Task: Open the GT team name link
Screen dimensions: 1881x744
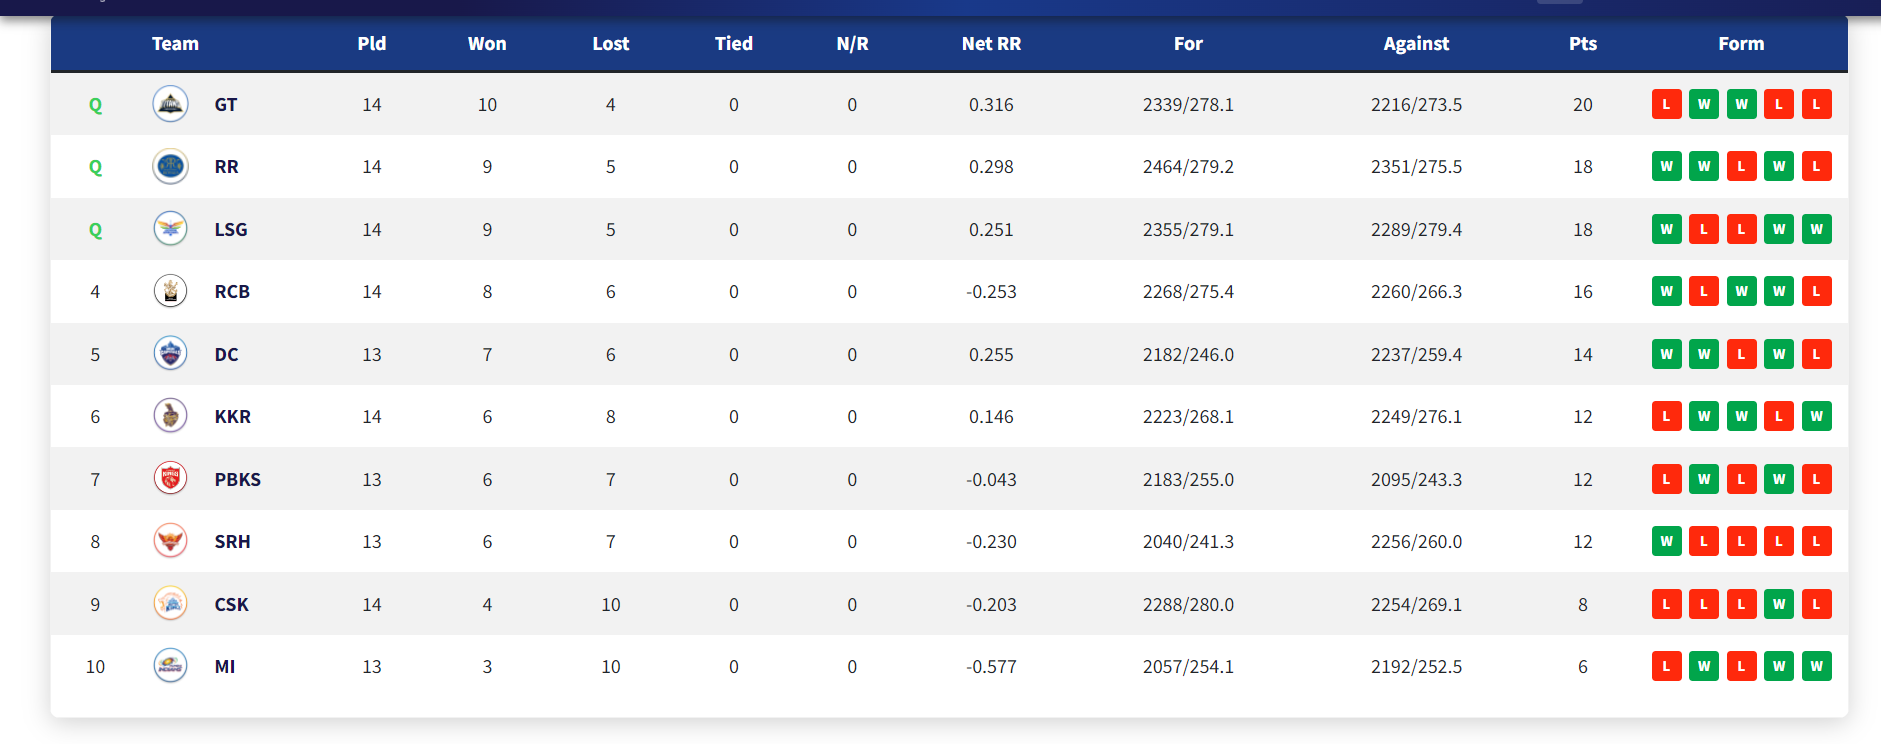Action: tap(226, 104)
